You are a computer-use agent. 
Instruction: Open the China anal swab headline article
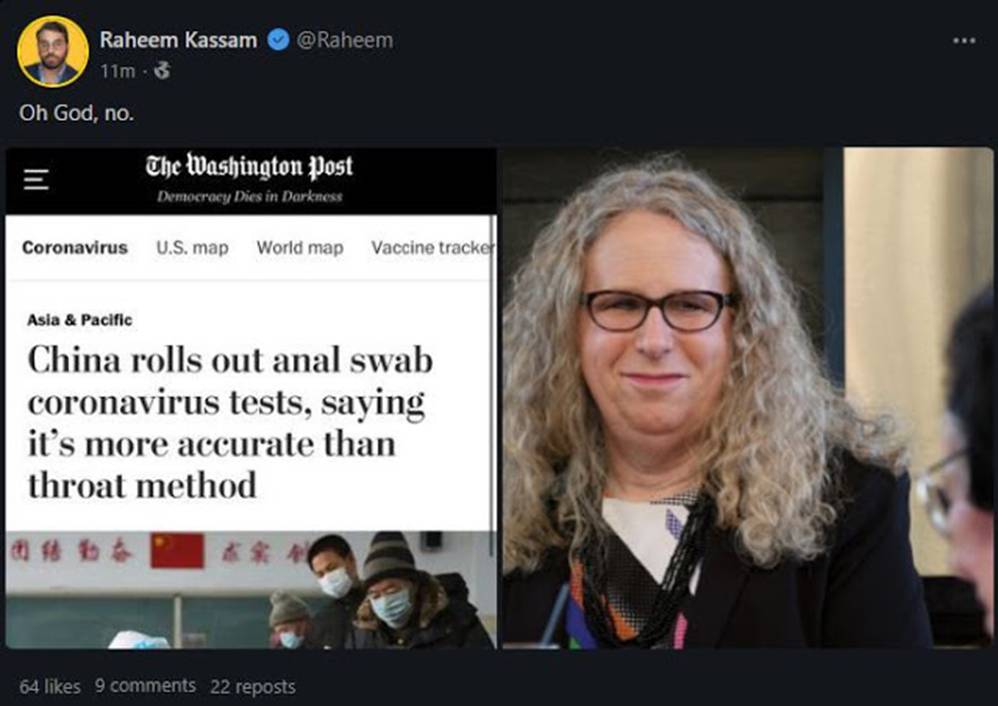pos(230,422)
